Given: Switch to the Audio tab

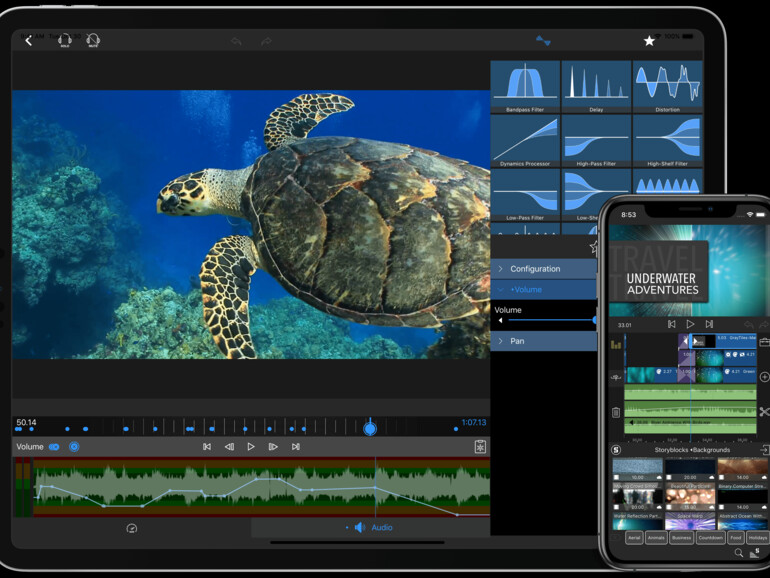Looking at the screenshot, I should [x=371, y=527].
